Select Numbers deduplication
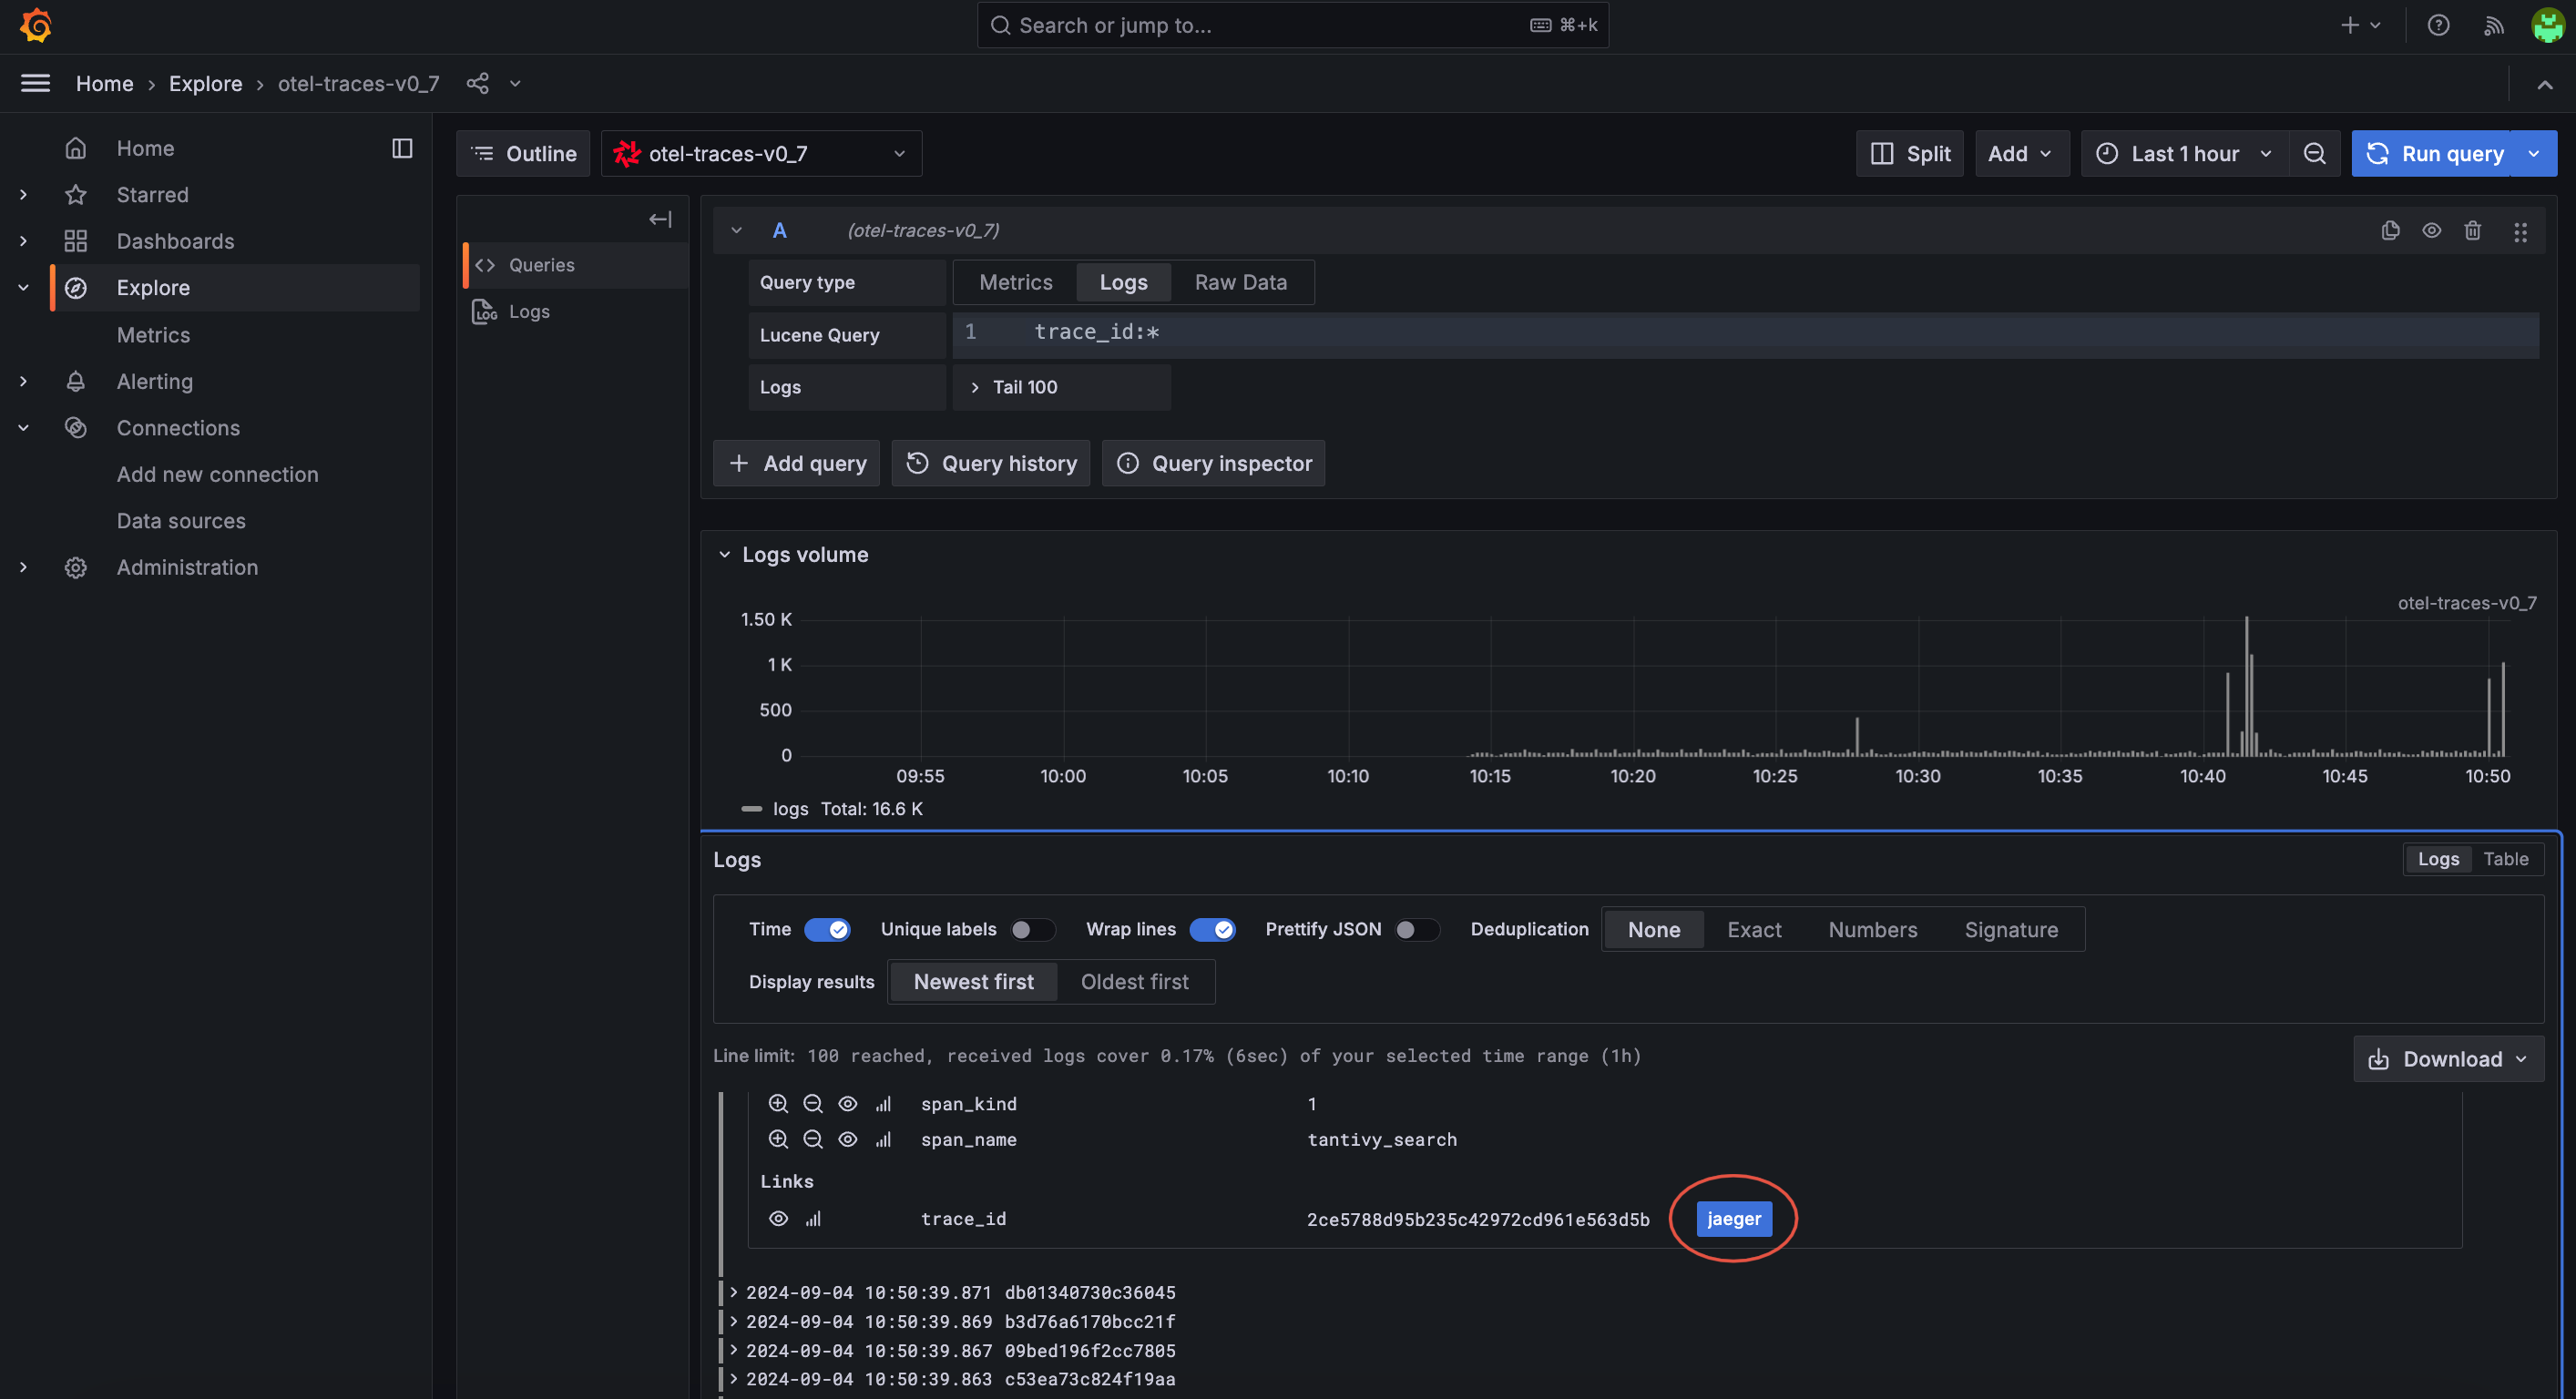Viewport: 2576px width, 1399px height. click(x=1872, y=930)
